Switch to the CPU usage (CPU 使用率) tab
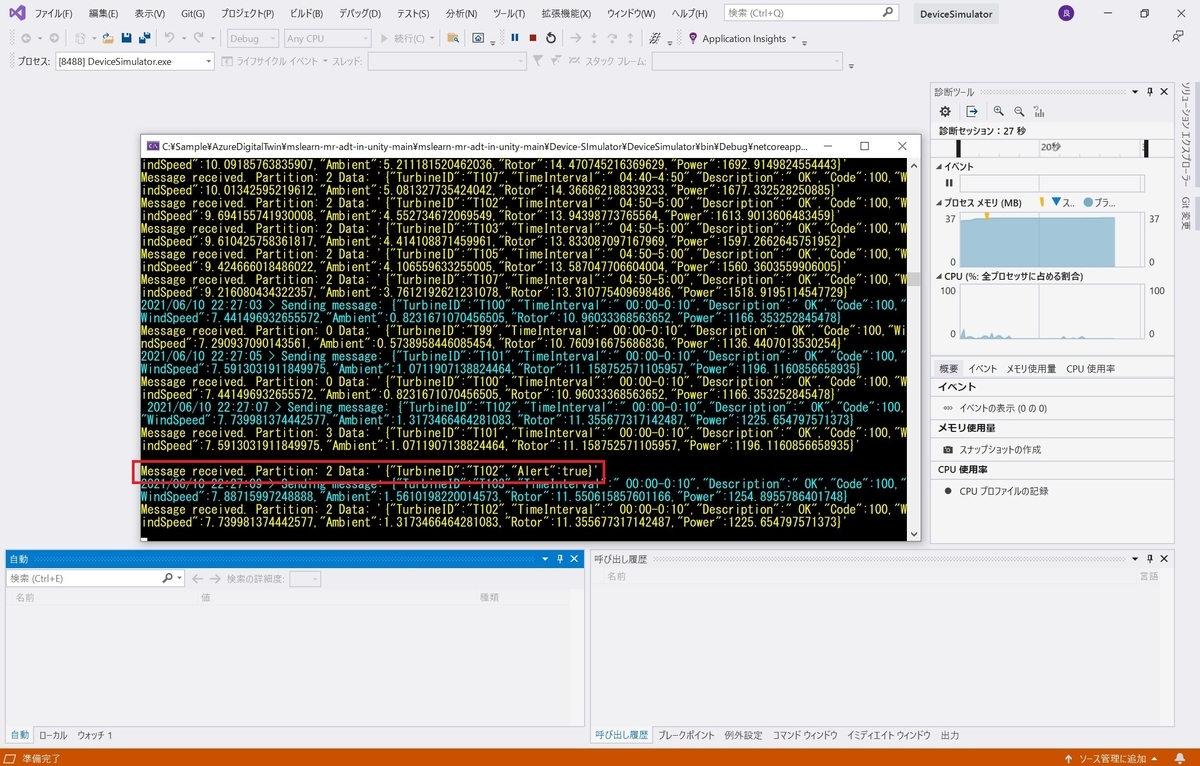This screenshot has height=766, width=1200. click(1091, 368)
